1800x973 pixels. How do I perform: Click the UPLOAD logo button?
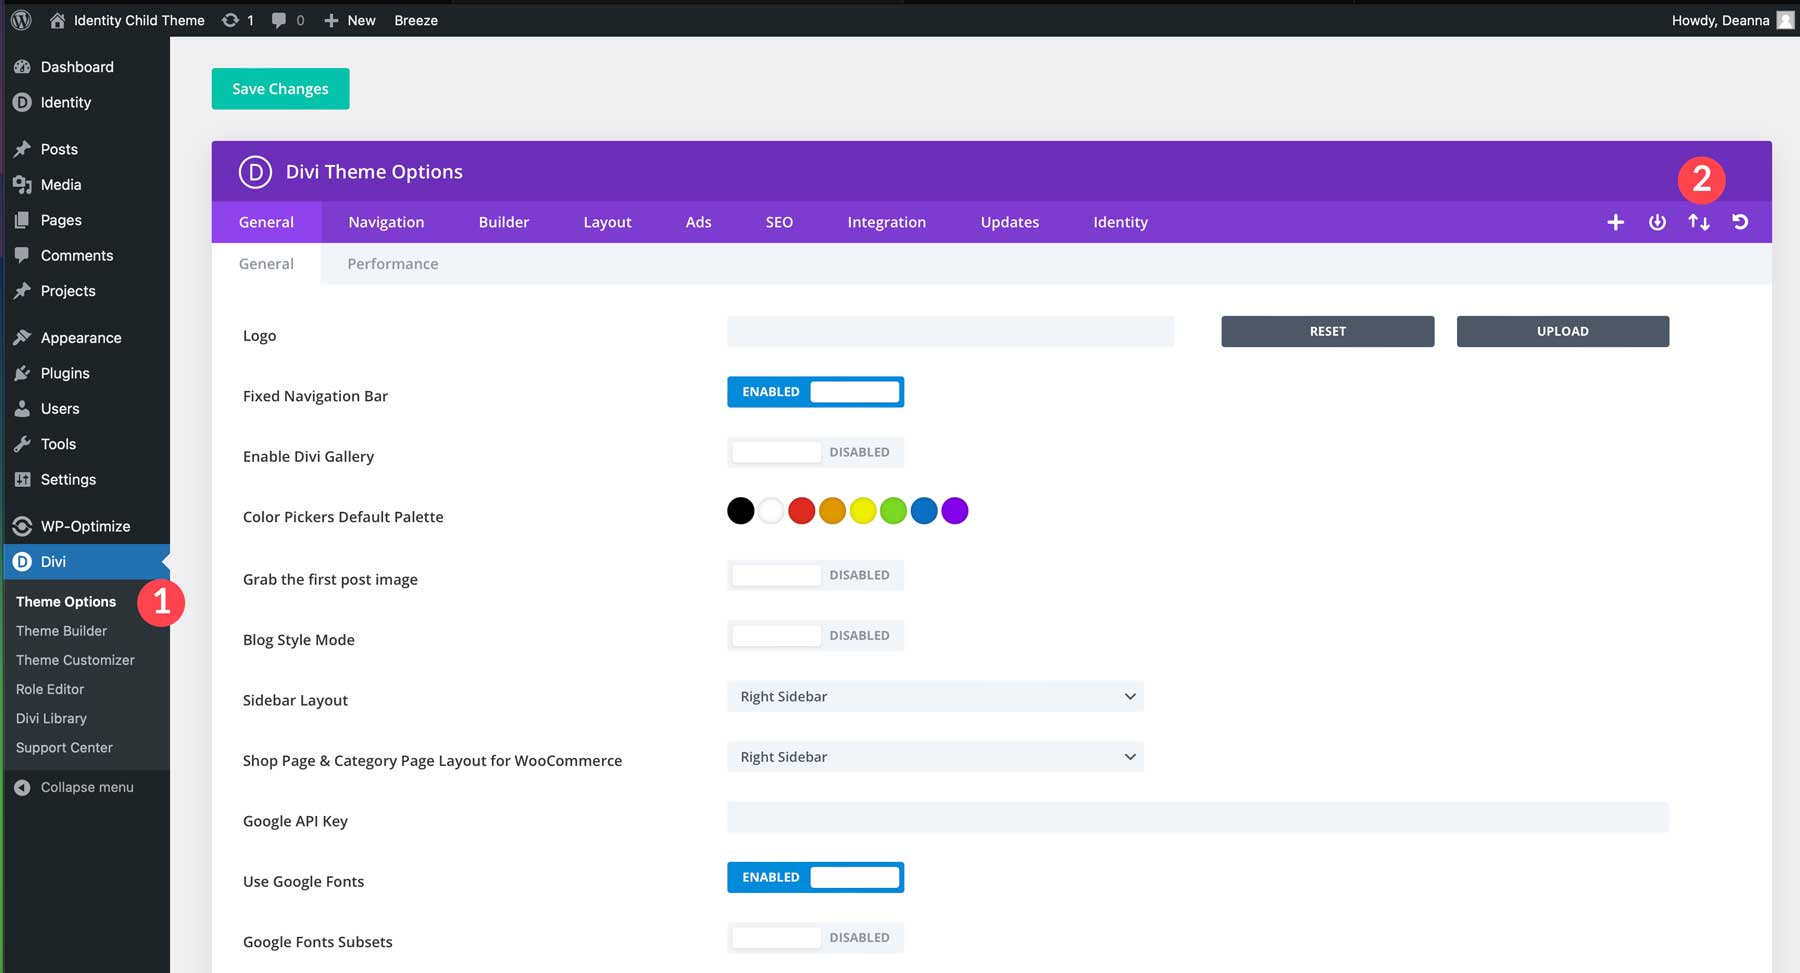pos(1562,331)
